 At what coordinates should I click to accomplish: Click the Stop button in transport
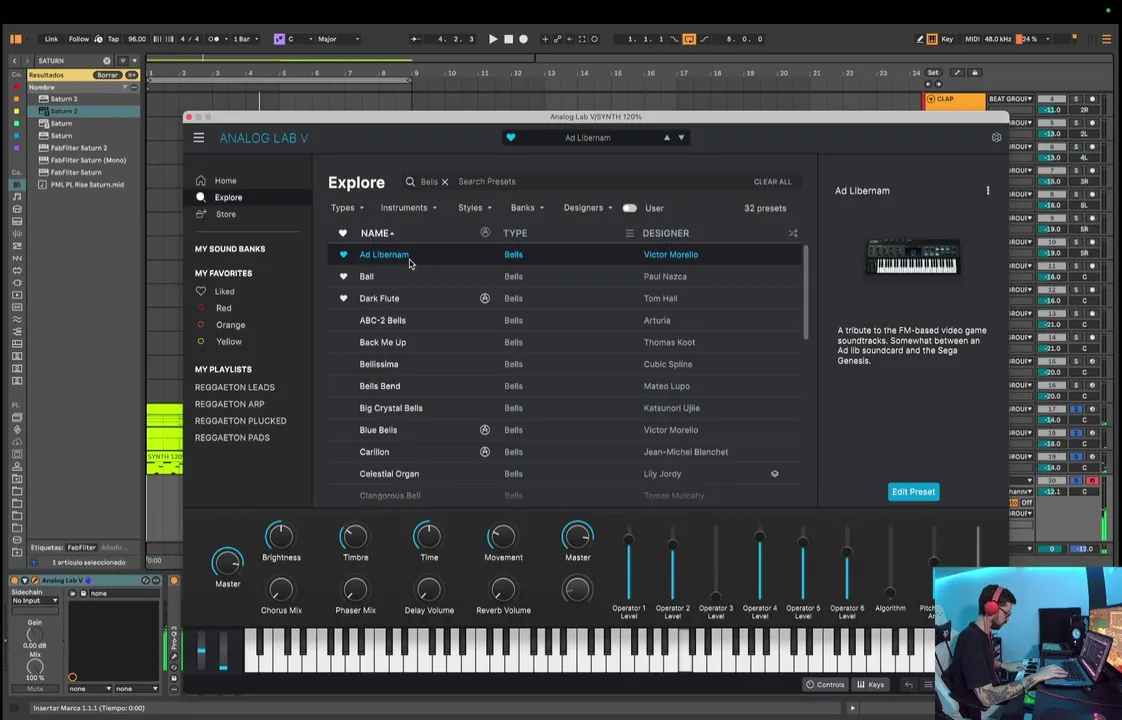[509, 39]
